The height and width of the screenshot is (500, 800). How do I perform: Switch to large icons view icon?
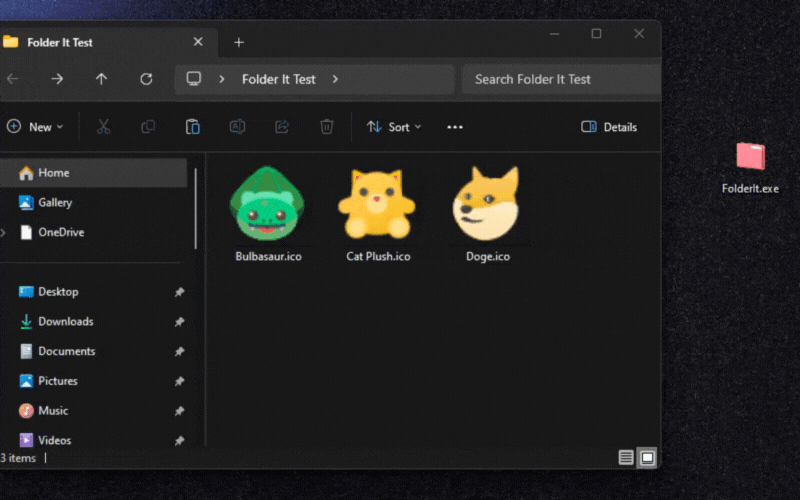[647, 457]
